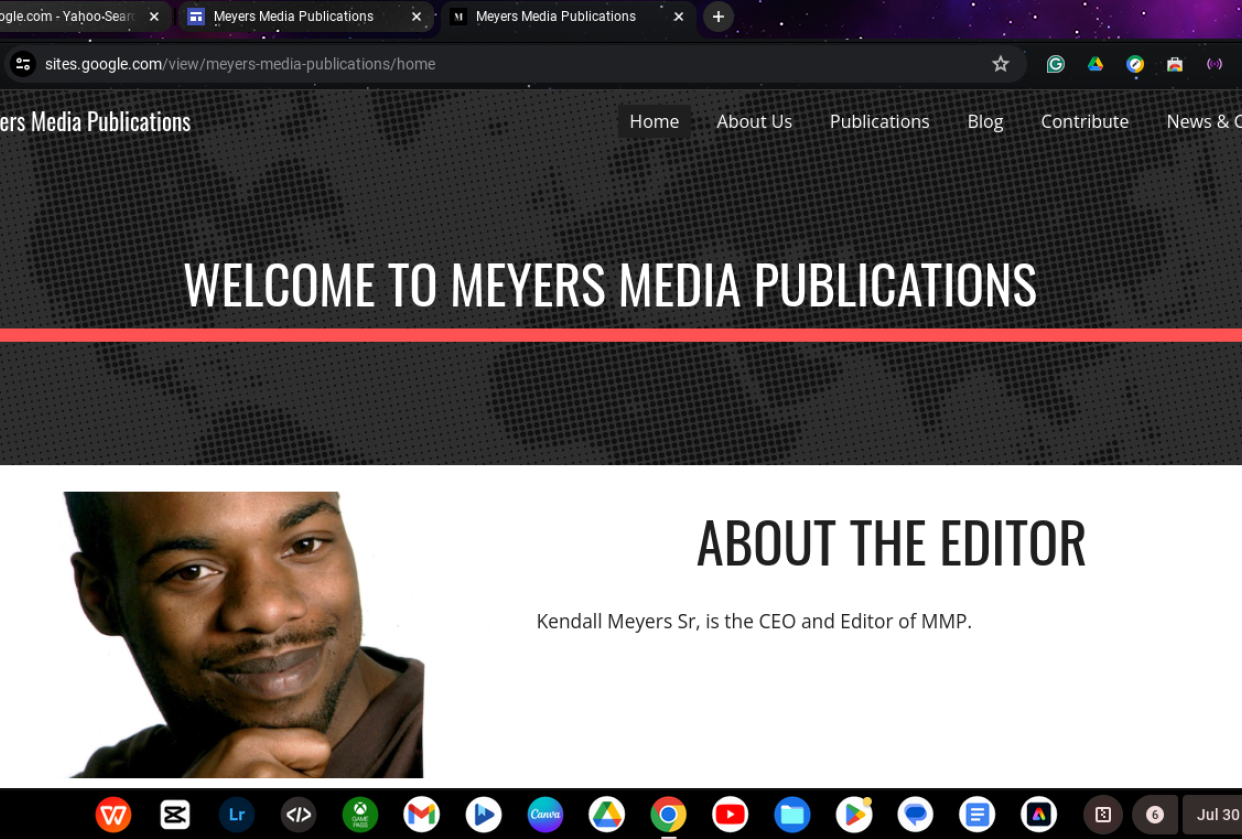Click the blue circular compass extension icon
Image resolution: width=1242 pixels, height=839 pixels.
click(1135, 64)
